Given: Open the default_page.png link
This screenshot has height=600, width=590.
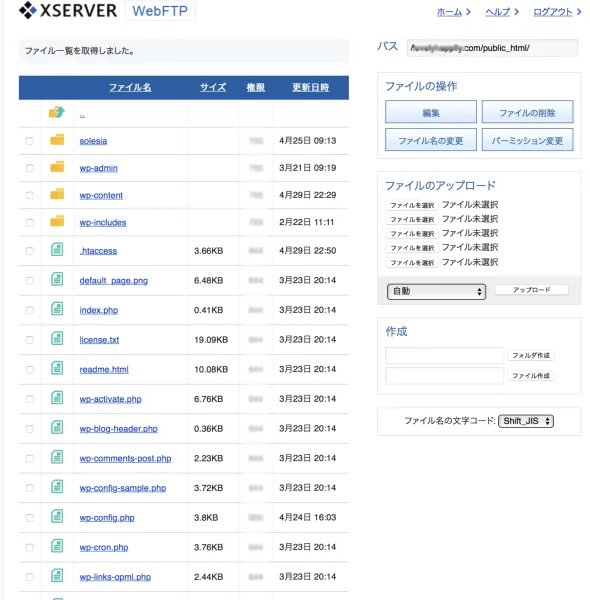Looking at the screenshot, I should point(114,280).
